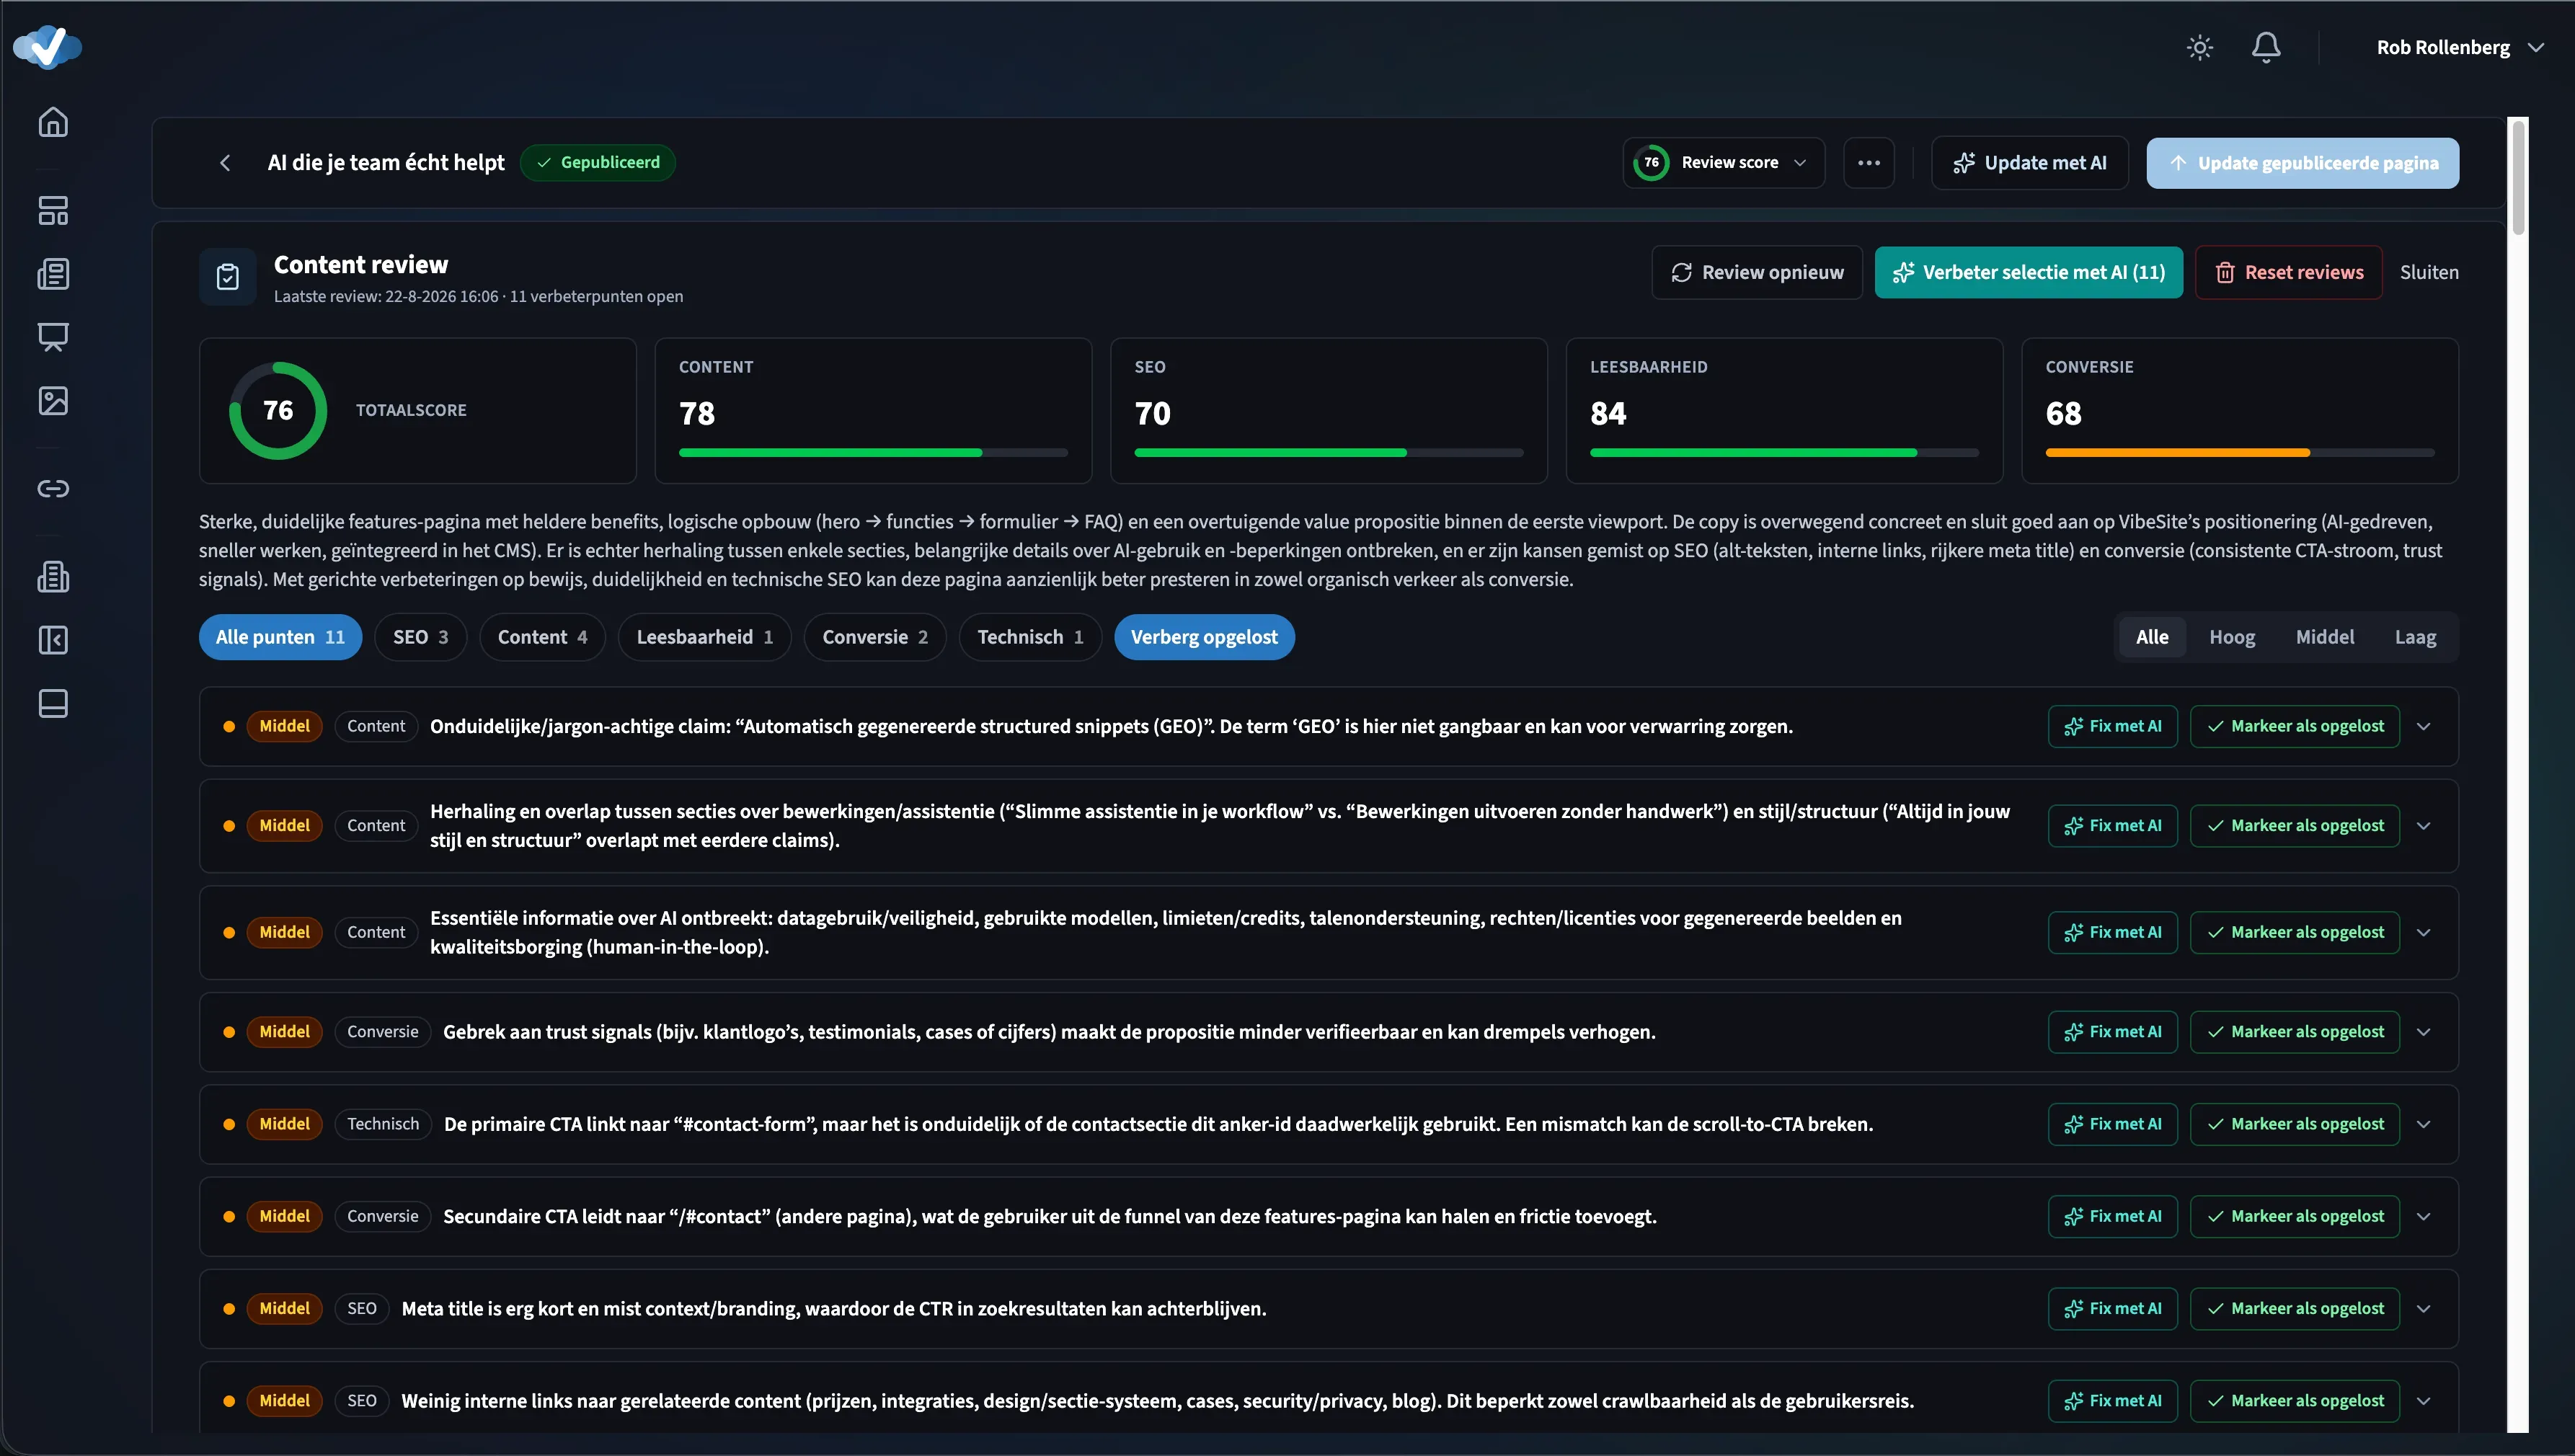The width and height of the screenshot is (2575, 1456).
Task: Click Update gepubliceerde pagina button
Action: point(2302,163)
